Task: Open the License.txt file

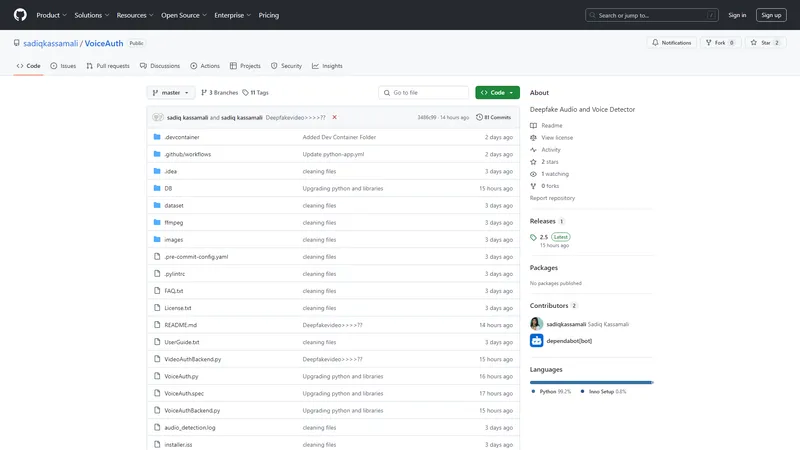Action: click(x=178, y=308)
